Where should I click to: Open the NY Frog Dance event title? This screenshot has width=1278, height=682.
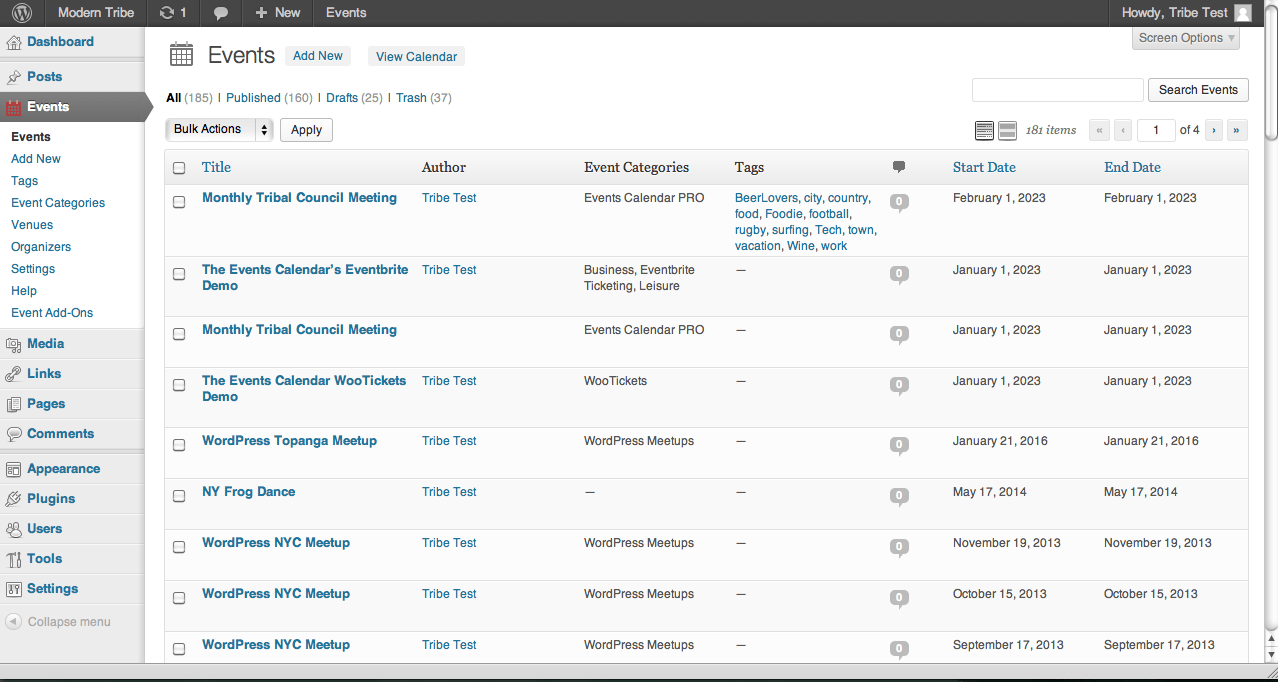tap(248, 492)
